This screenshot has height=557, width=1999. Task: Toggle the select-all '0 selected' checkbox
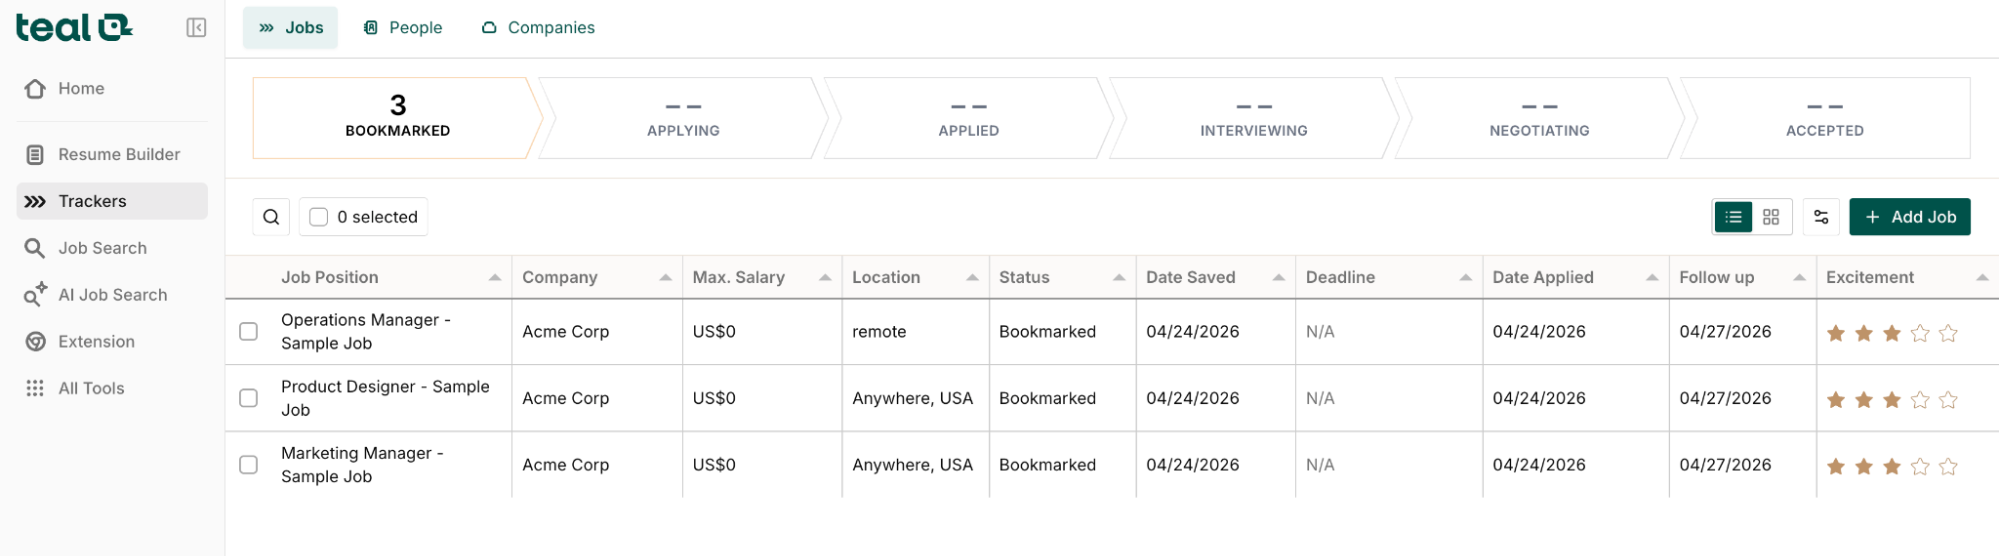[x=319, y=217]
